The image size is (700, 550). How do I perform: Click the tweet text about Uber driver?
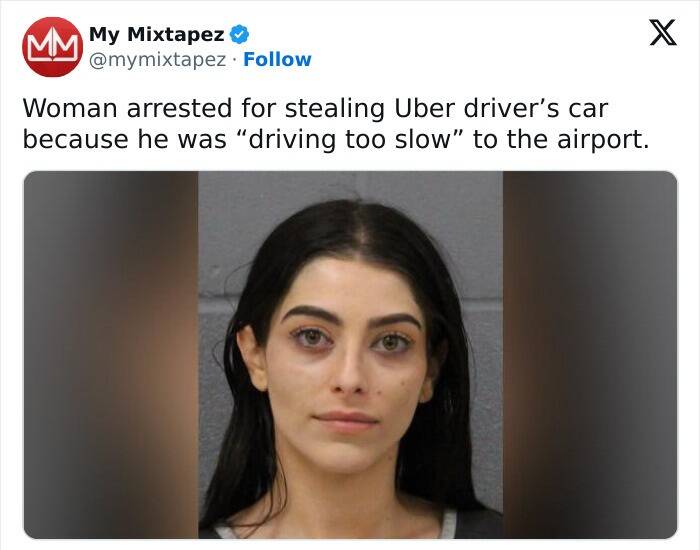click(336, 124)
